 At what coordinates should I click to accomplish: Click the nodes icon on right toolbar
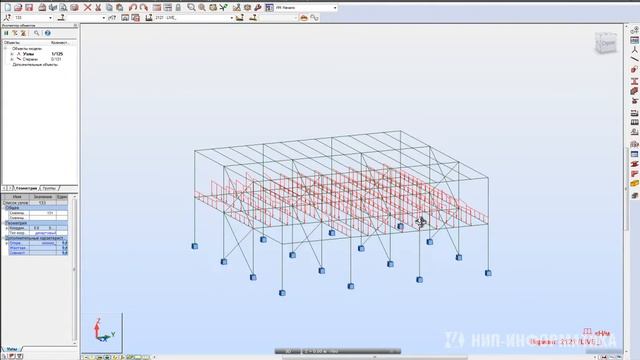tap(634, 50)
